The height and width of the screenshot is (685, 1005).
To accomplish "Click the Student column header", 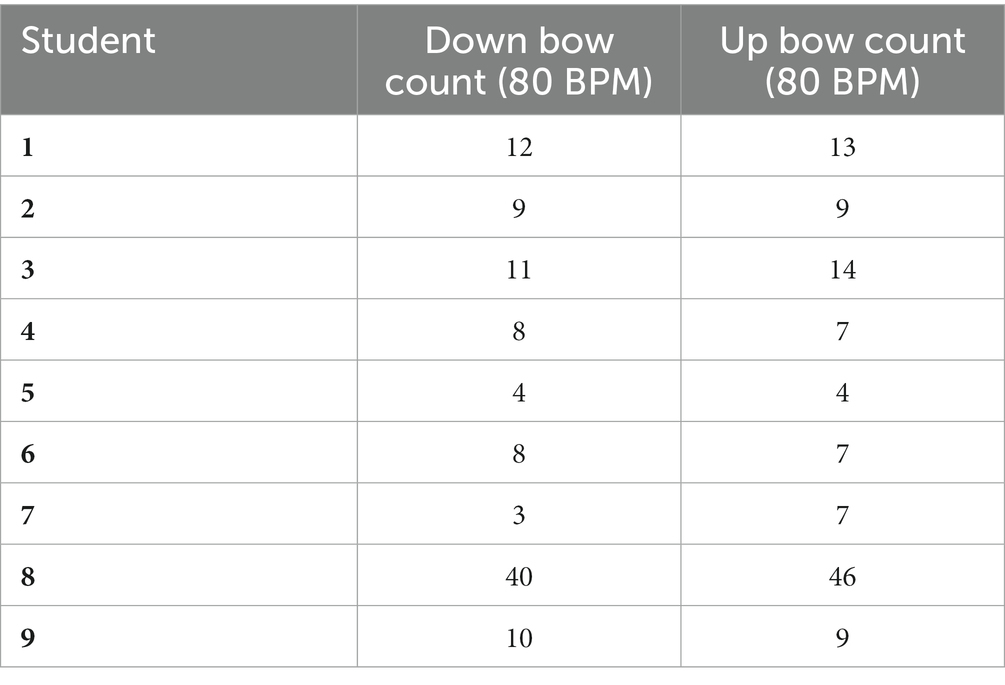I will [x=88, y=40].
